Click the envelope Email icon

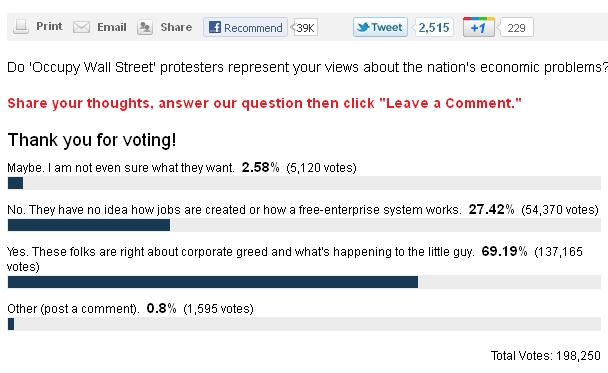point(81,27)
